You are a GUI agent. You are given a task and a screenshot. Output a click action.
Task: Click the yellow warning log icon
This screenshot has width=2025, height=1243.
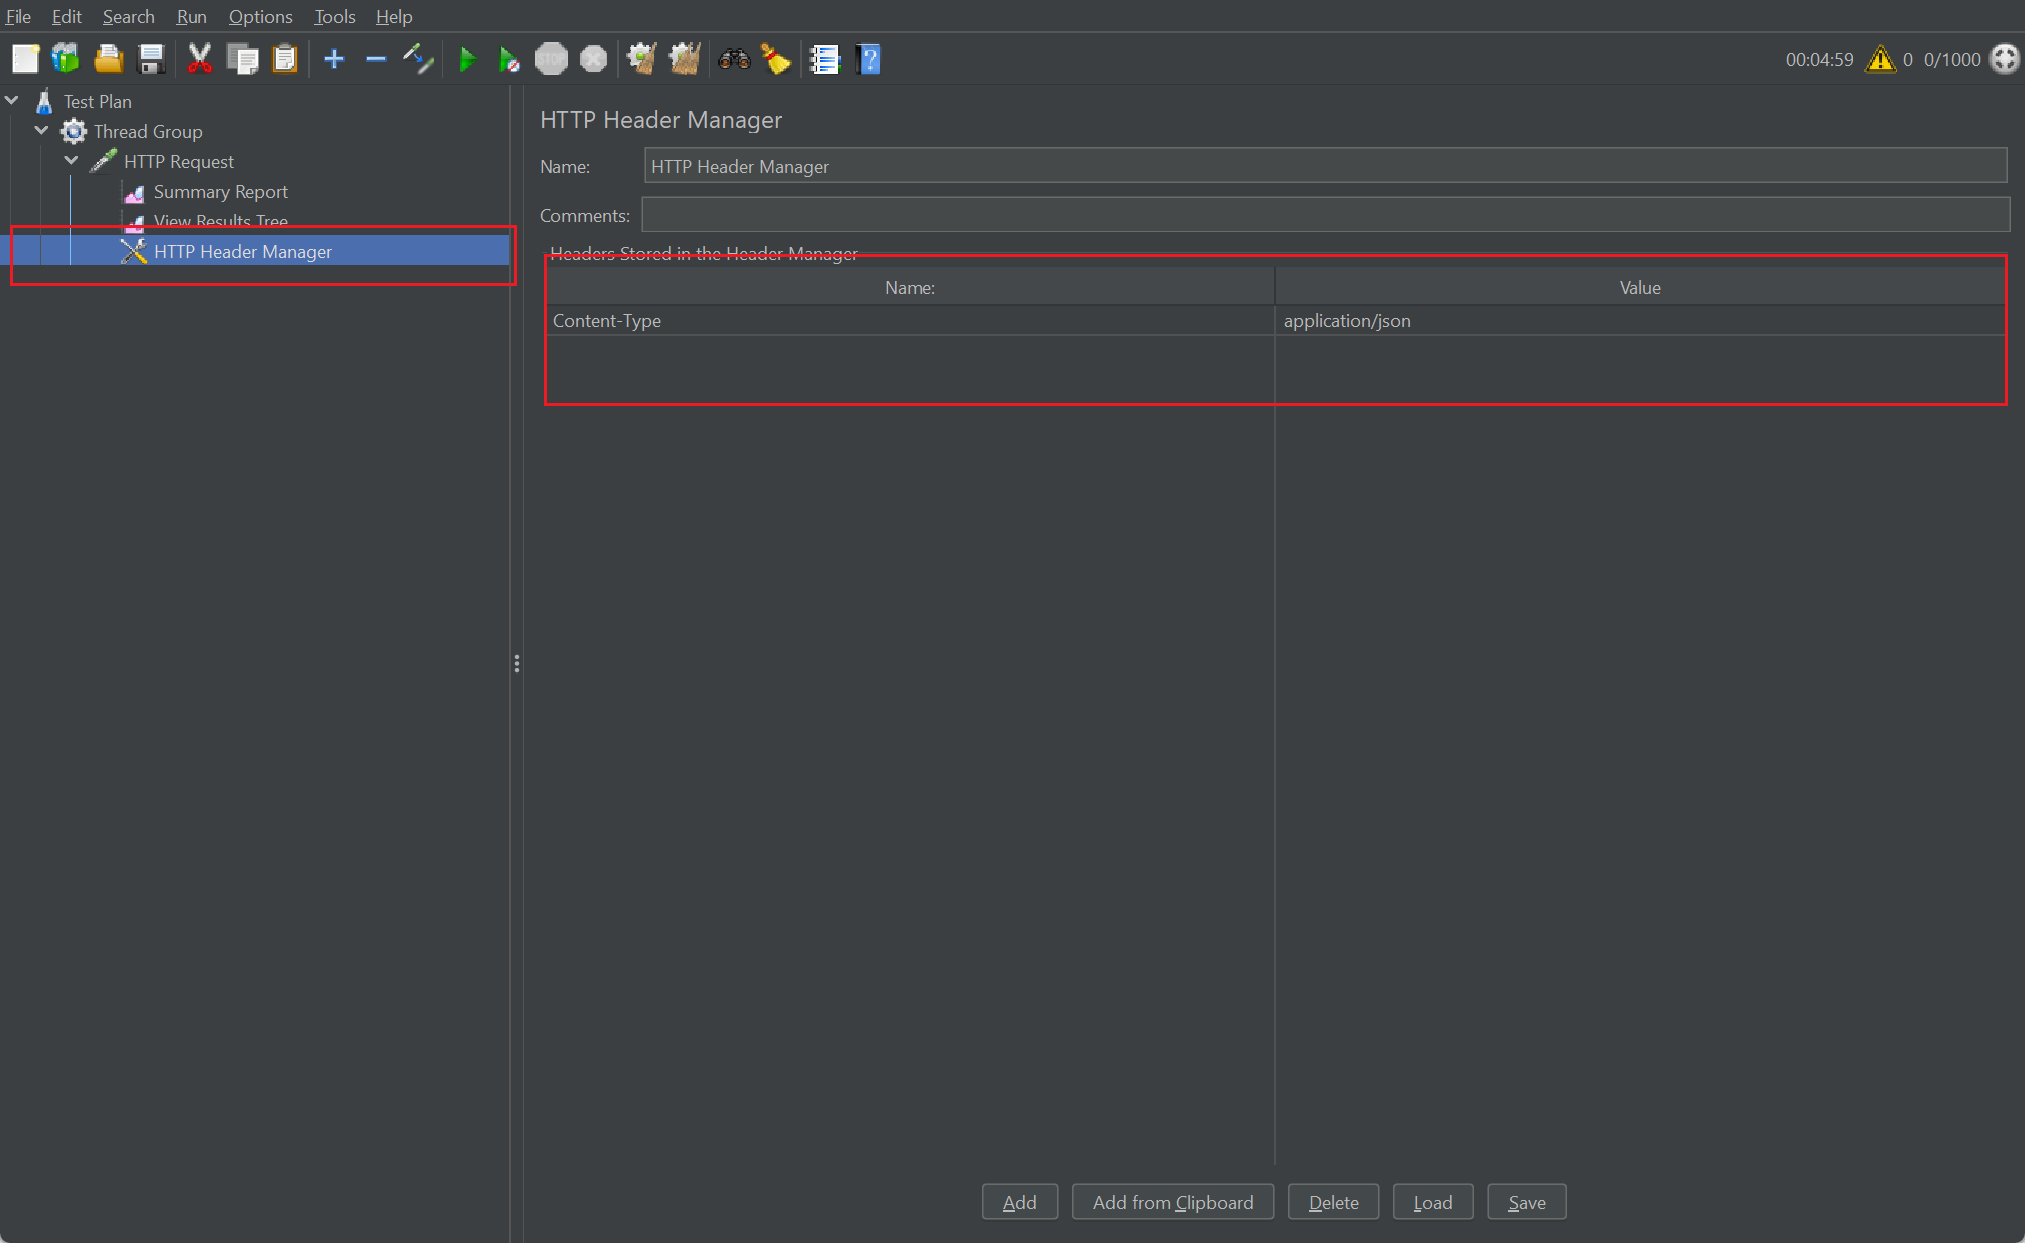coord(1880,60)
